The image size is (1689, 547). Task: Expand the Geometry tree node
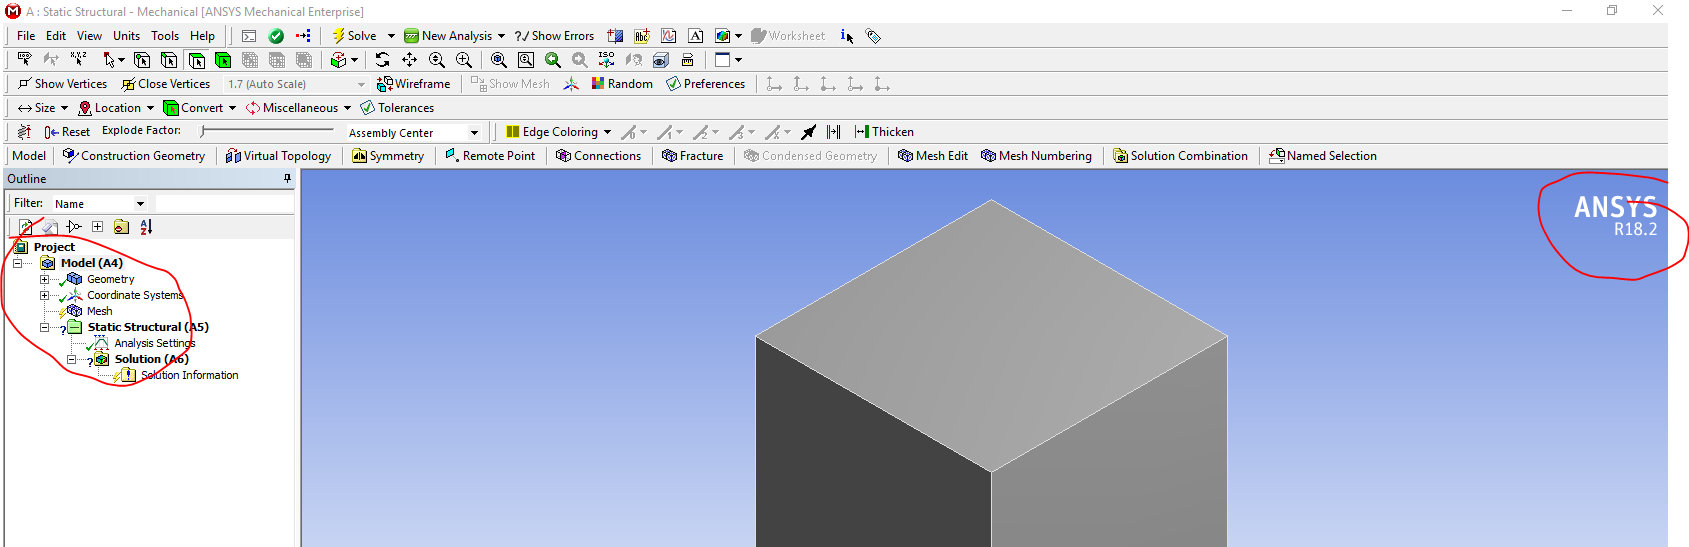coord(44,279)
